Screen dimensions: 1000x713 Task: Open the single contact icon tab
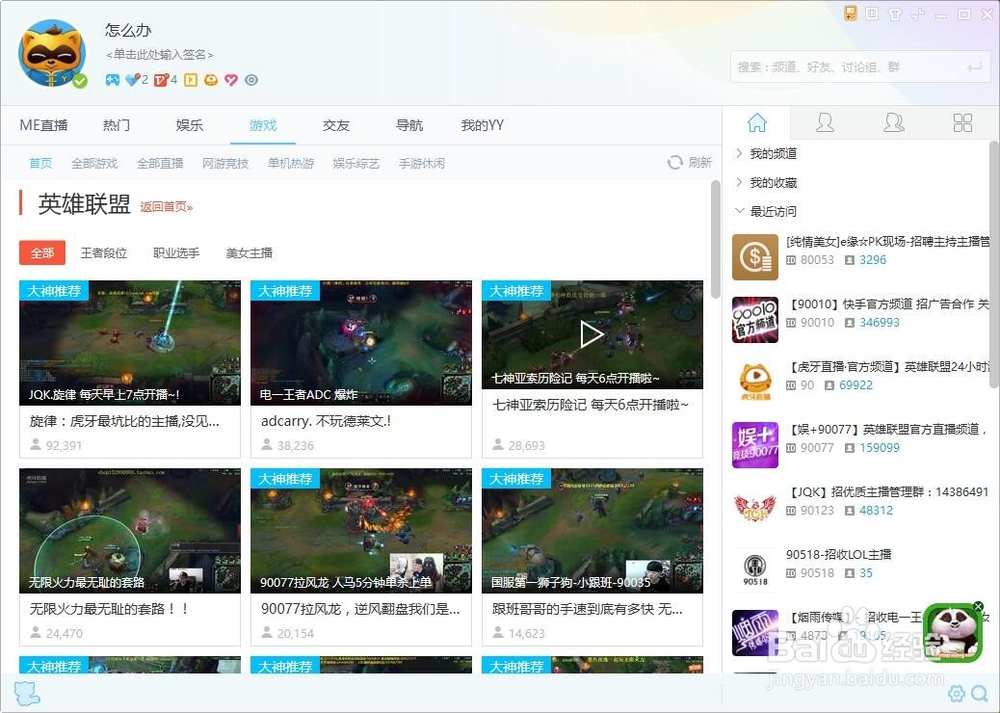coord(825,122)
